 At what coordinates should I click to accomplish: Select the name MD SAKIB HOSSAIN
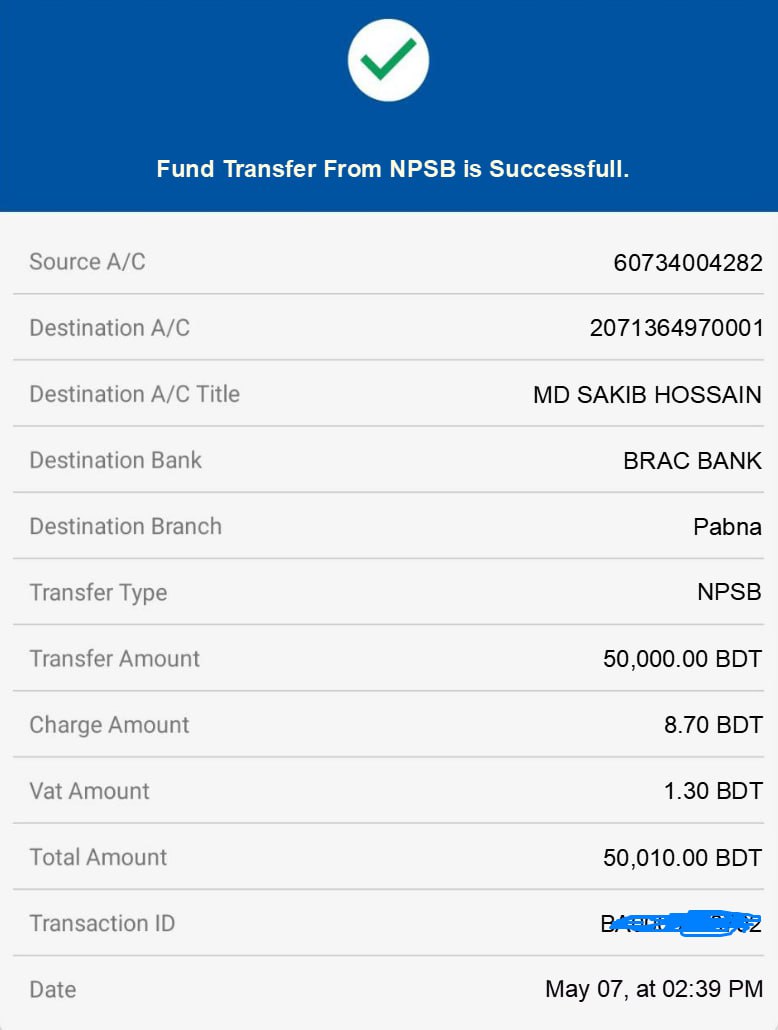[647, 395]
